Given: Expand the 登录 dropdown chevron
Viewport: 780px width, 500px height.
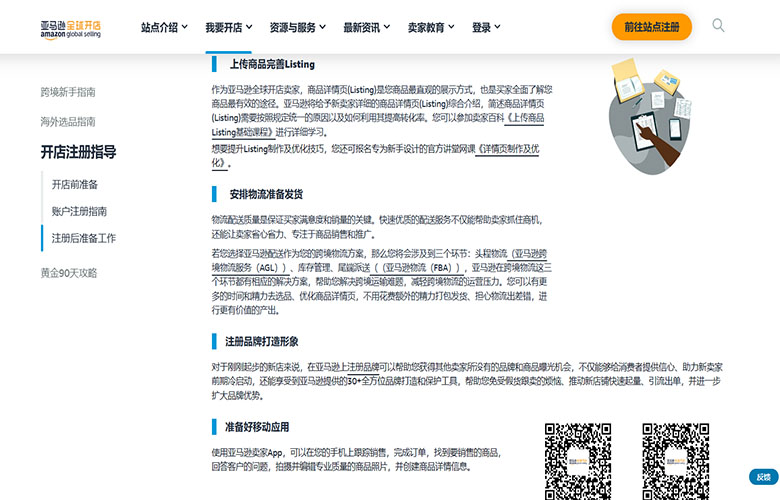Looking at the screenshot, I should 497,27.
